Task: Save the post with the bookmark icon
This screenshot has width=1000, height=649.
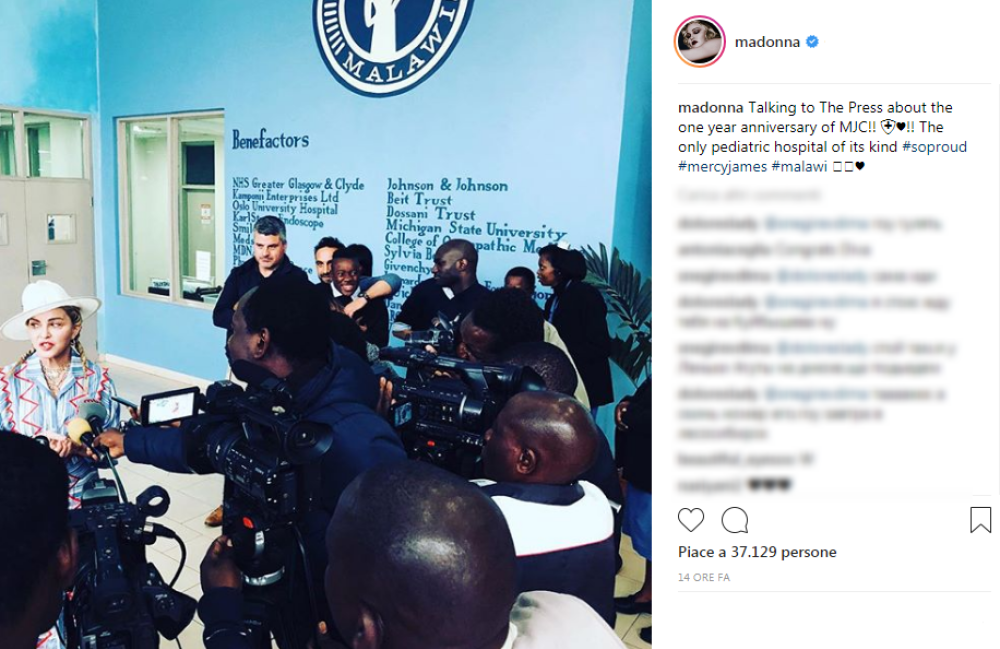Action: [980, 520]
